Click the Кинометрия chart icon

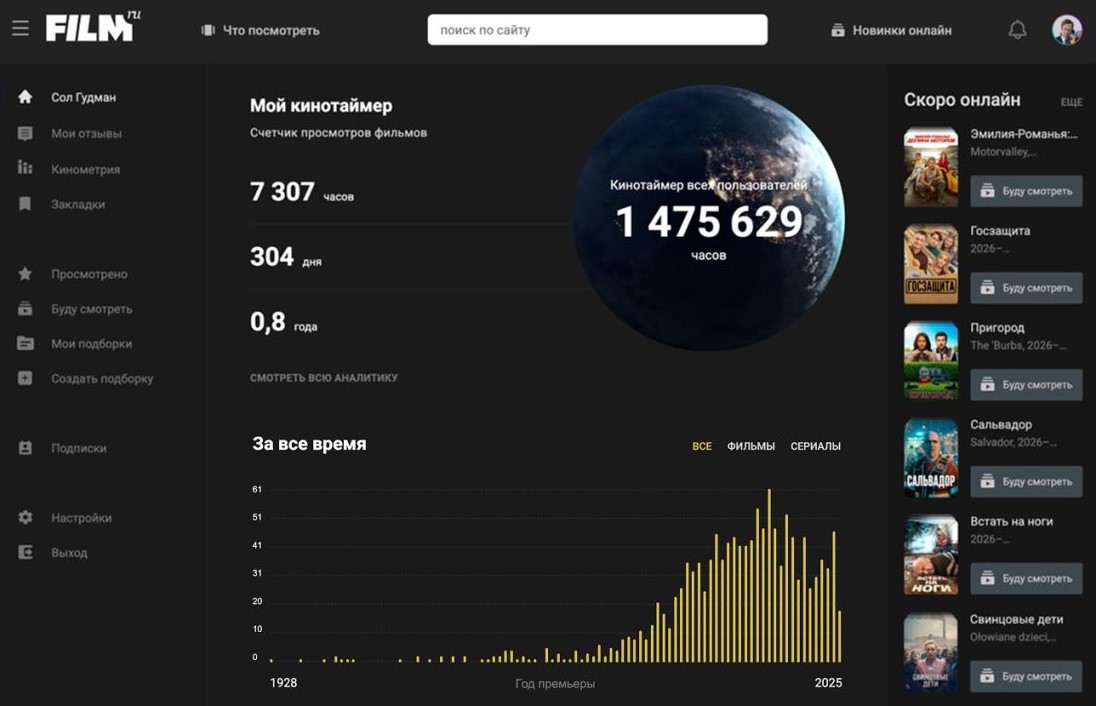(x=26, y=168)
